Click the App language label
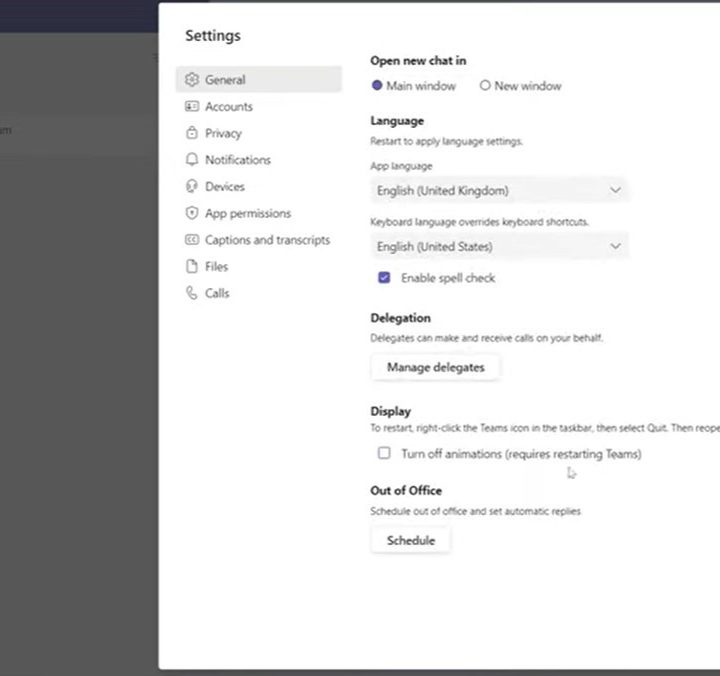Screen dimensions: 720x676 pyautogui.click(x=401, y=166)
